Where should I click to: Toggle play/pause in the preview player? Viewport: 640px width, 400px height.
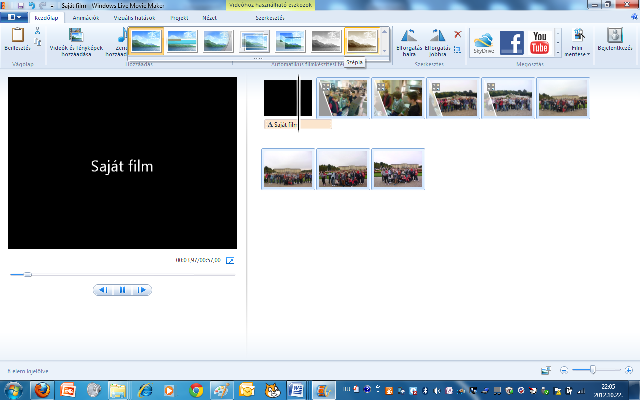pyautogui.click(x=122, y=290)
